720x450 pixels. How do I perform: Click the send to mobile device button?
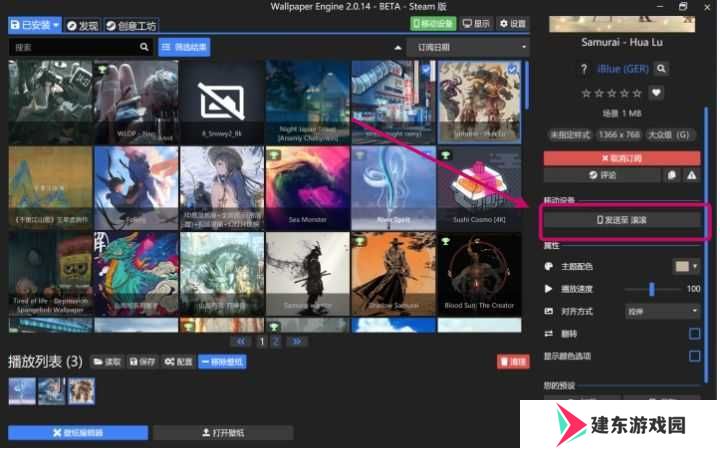(x=622, y=220)
